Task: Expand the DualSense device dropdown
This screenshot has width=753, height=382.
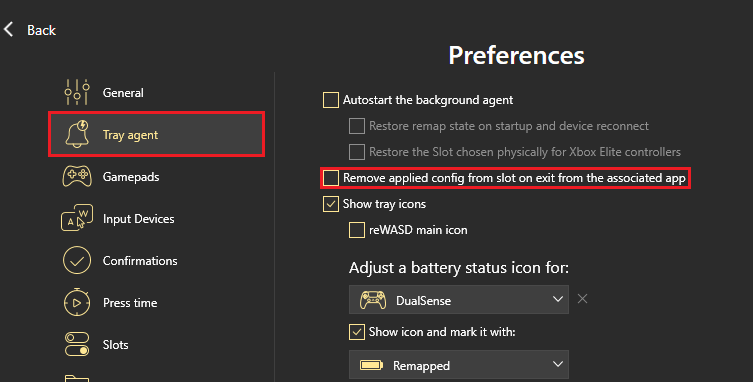Action: pyautogui.click(x=459, y=299)
